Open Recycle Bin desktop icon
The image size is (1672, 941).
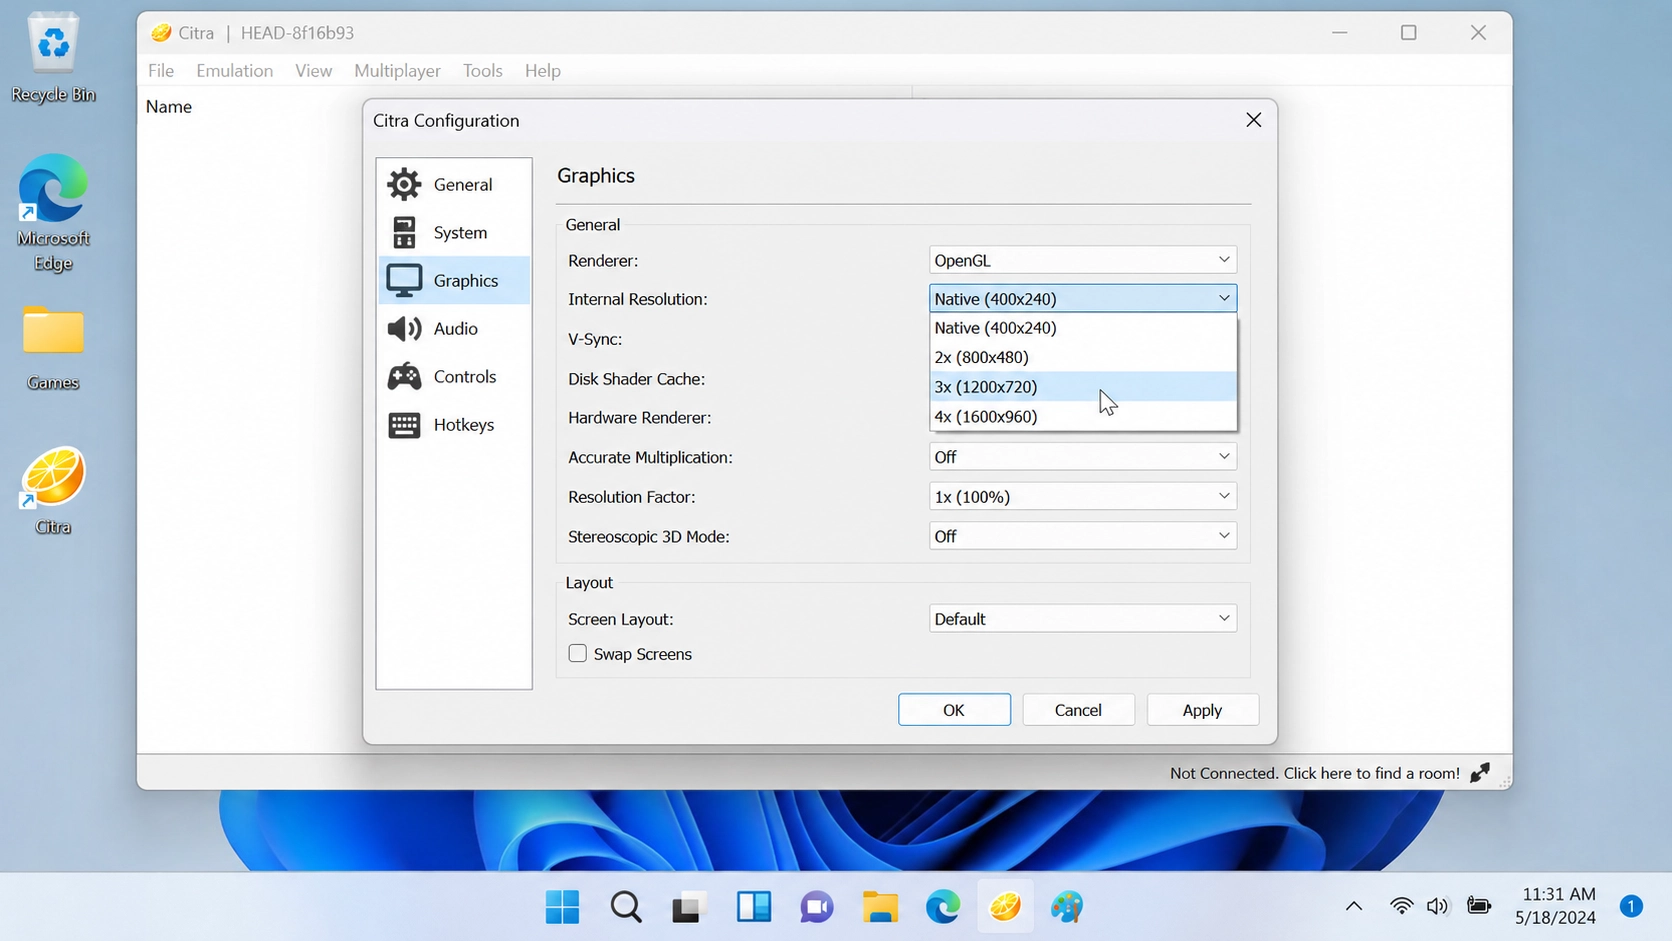click(53, 58)
